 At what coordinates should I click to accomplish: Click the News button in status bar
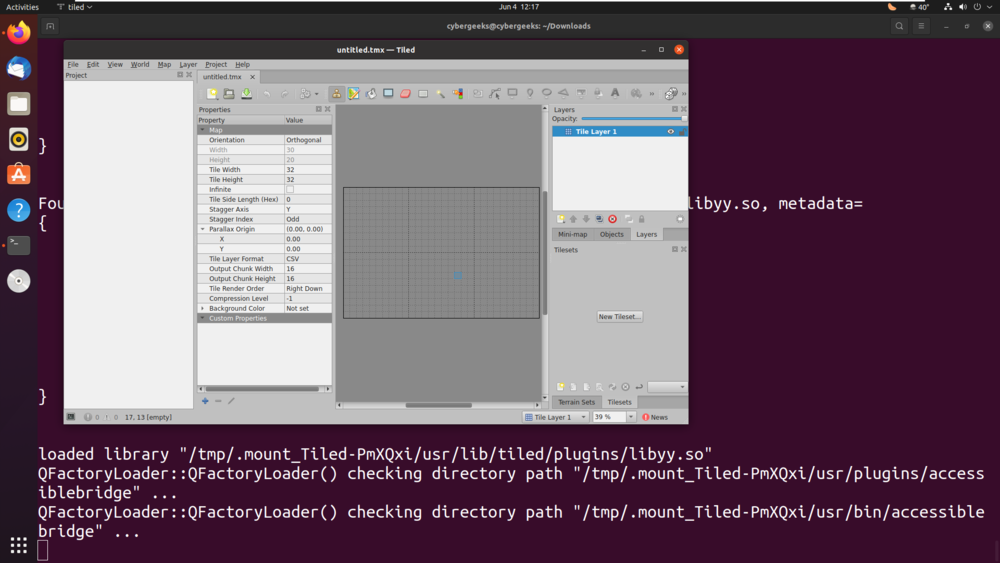click(x=655, y=417)
